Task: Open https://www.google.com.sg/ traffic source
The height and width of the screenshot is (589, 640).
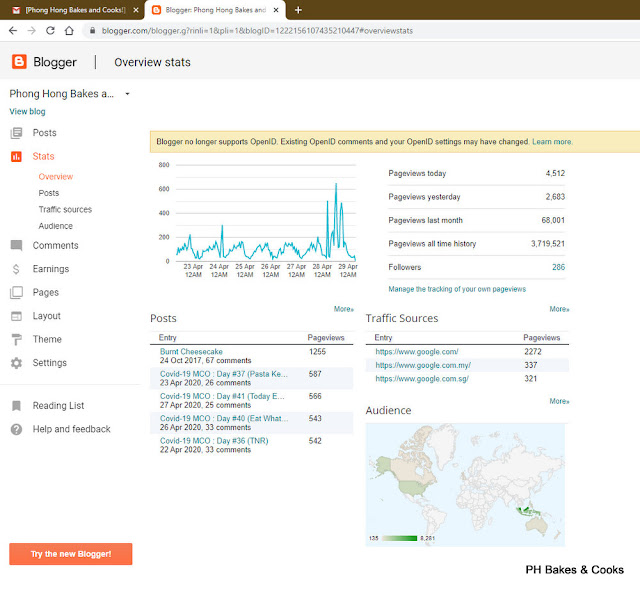Action: 422,379
